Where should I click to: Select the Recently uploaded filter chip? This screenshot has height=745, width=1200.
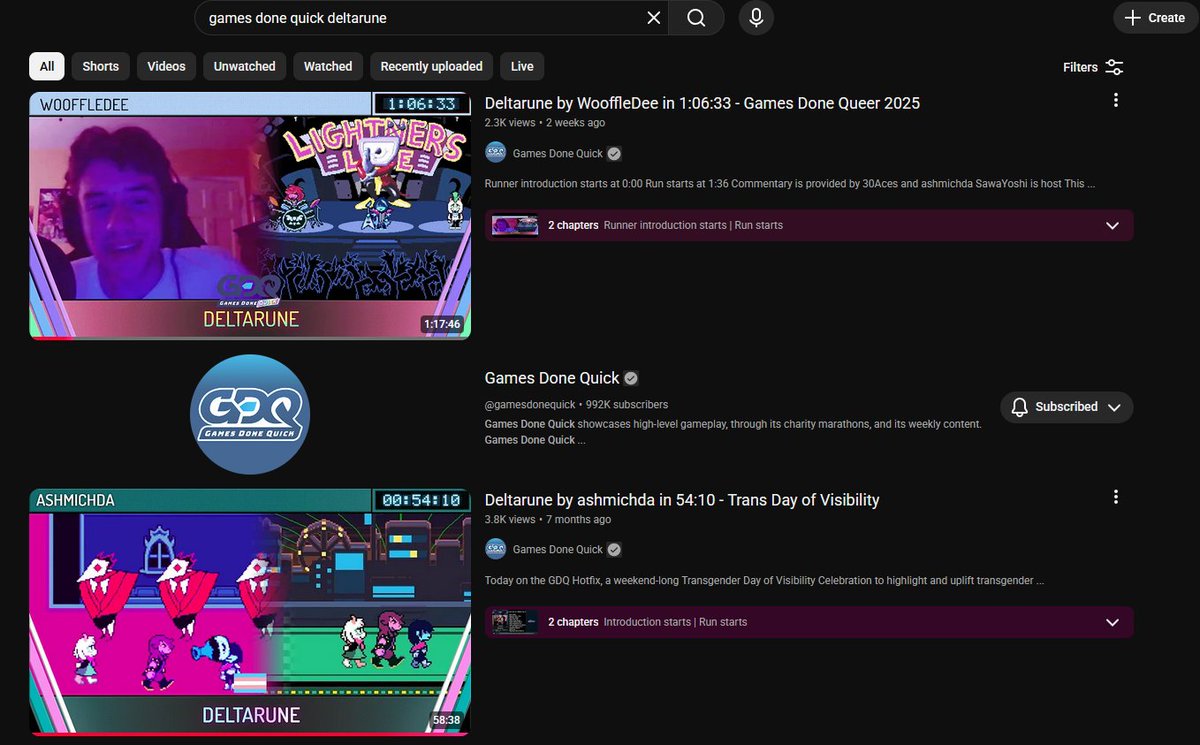coord(431,66)
